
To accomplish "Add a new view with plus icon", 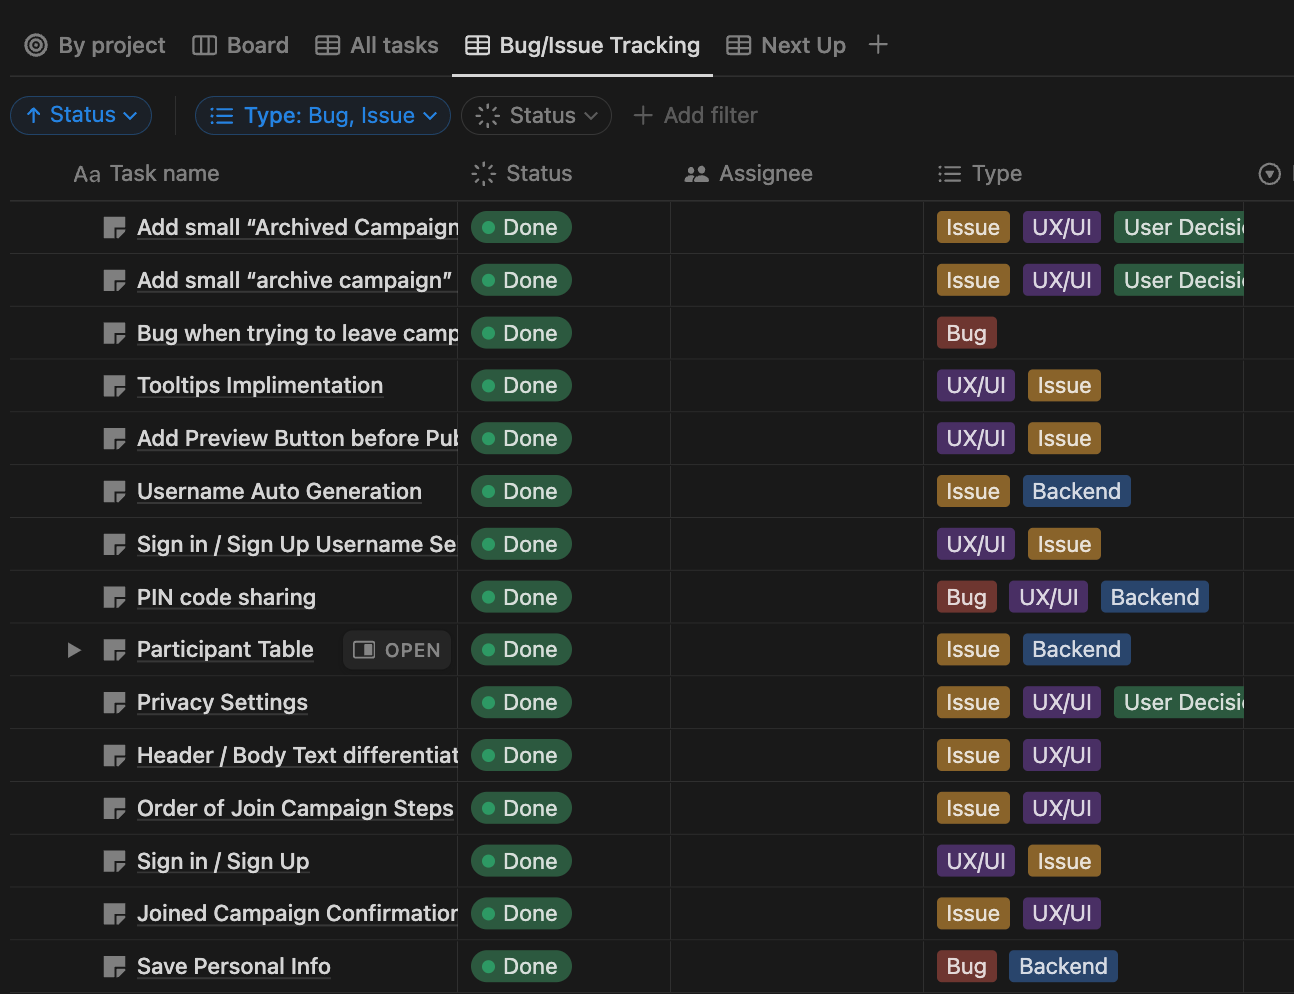I will tap(878, 45).
